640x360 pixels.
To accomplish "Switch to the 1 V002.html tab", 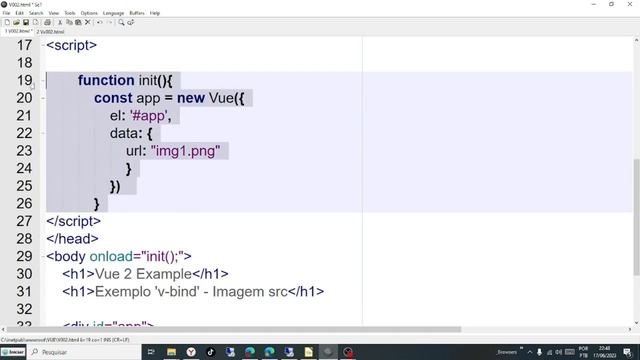I will click(17, 31).
